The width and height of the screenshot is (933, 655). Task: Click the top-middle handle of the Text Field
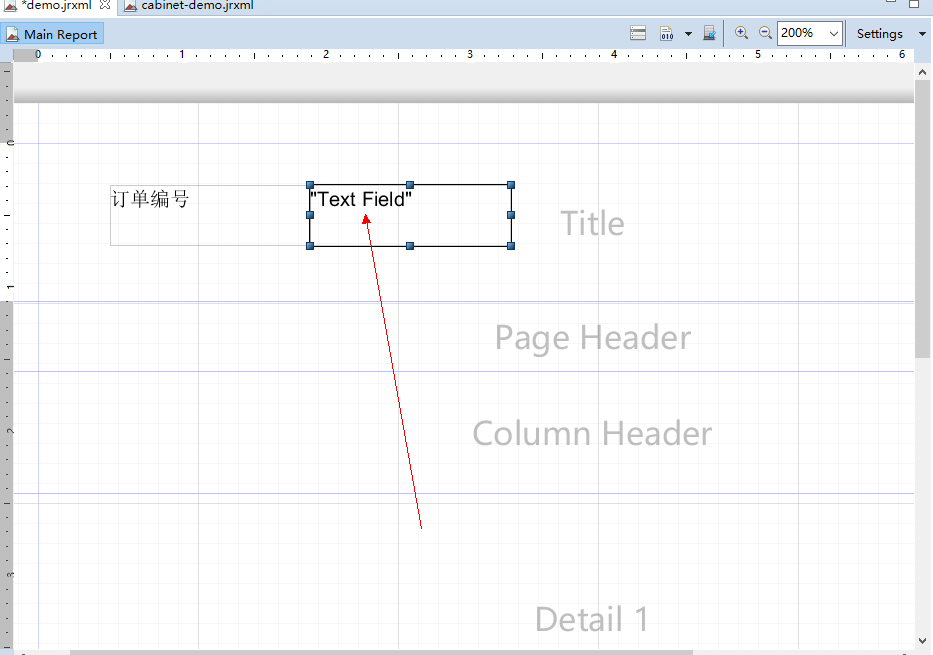tap(410, 185)
